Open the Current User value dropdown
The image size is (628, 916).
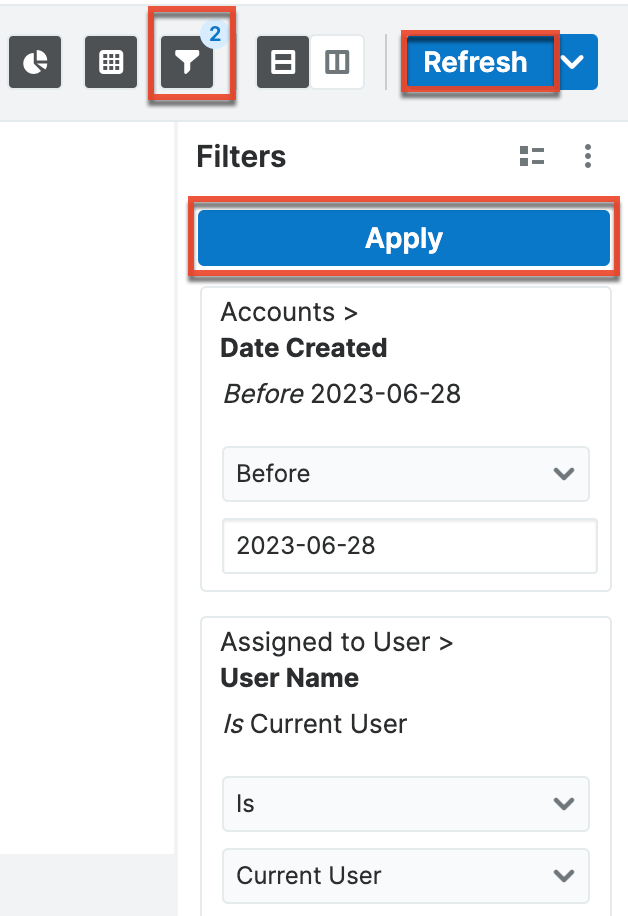tap(405, 876)
